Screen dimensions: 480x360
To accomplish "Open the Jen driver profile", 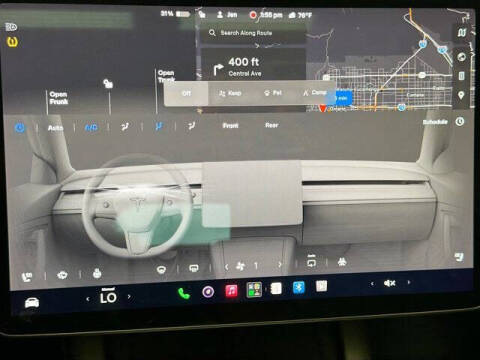I will (x=227, y=15).
